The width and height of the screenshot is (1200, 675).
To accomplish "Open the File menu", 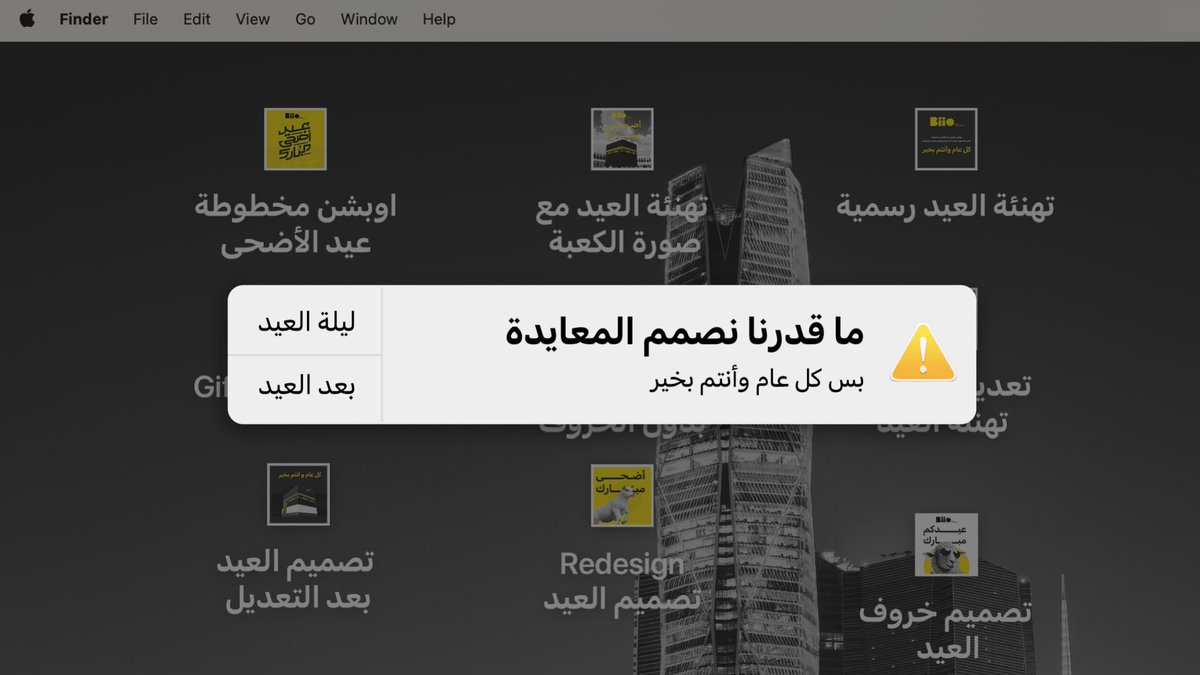I will click(x=145, y=19).
